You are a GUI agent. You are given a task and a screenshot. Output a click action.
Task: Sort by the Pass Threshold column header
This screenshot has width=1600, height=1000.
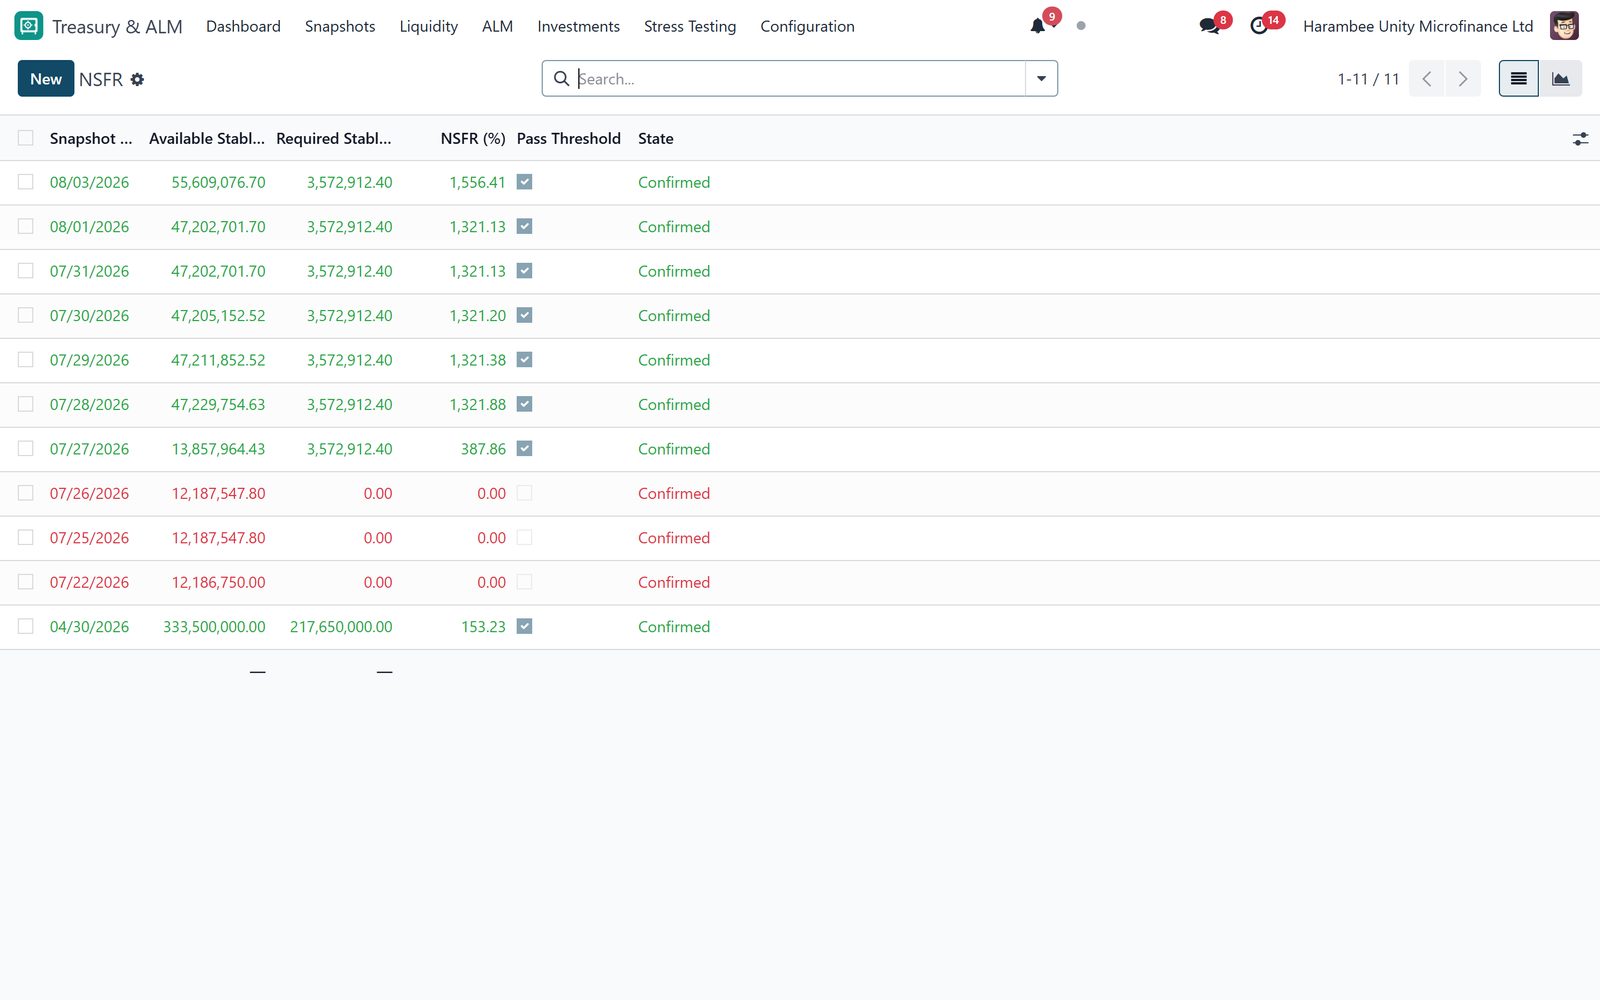(568, 139)
